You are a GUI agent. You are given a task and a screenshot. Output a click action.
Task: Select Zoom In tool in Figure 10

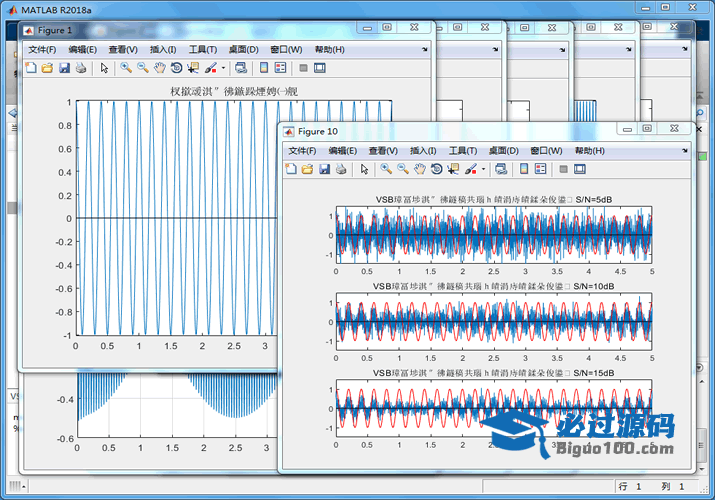[386, 169]
